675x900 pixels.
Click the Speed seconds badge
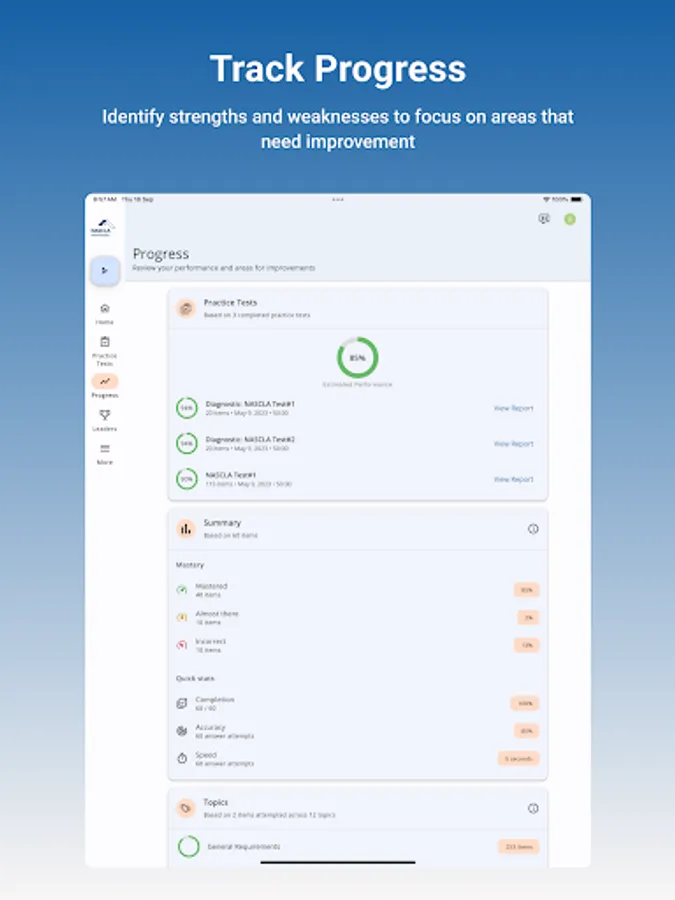518,758
